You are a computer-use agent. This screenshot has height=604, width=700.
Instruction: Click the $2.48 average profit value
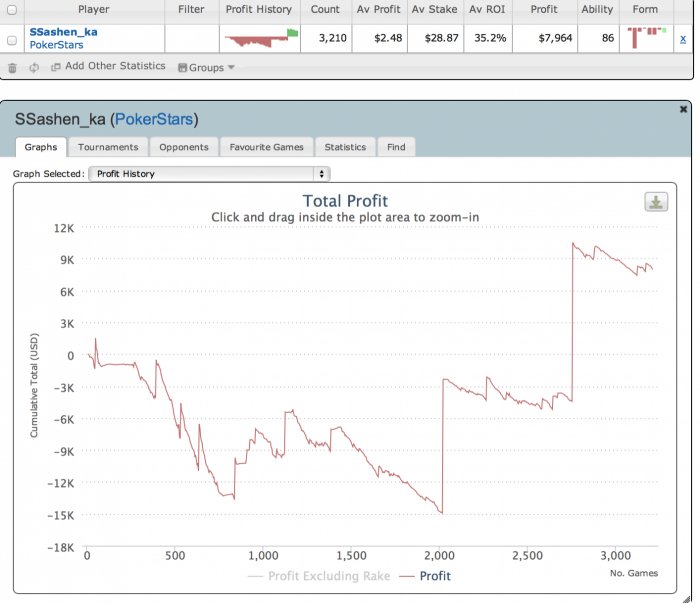(388, 38)
